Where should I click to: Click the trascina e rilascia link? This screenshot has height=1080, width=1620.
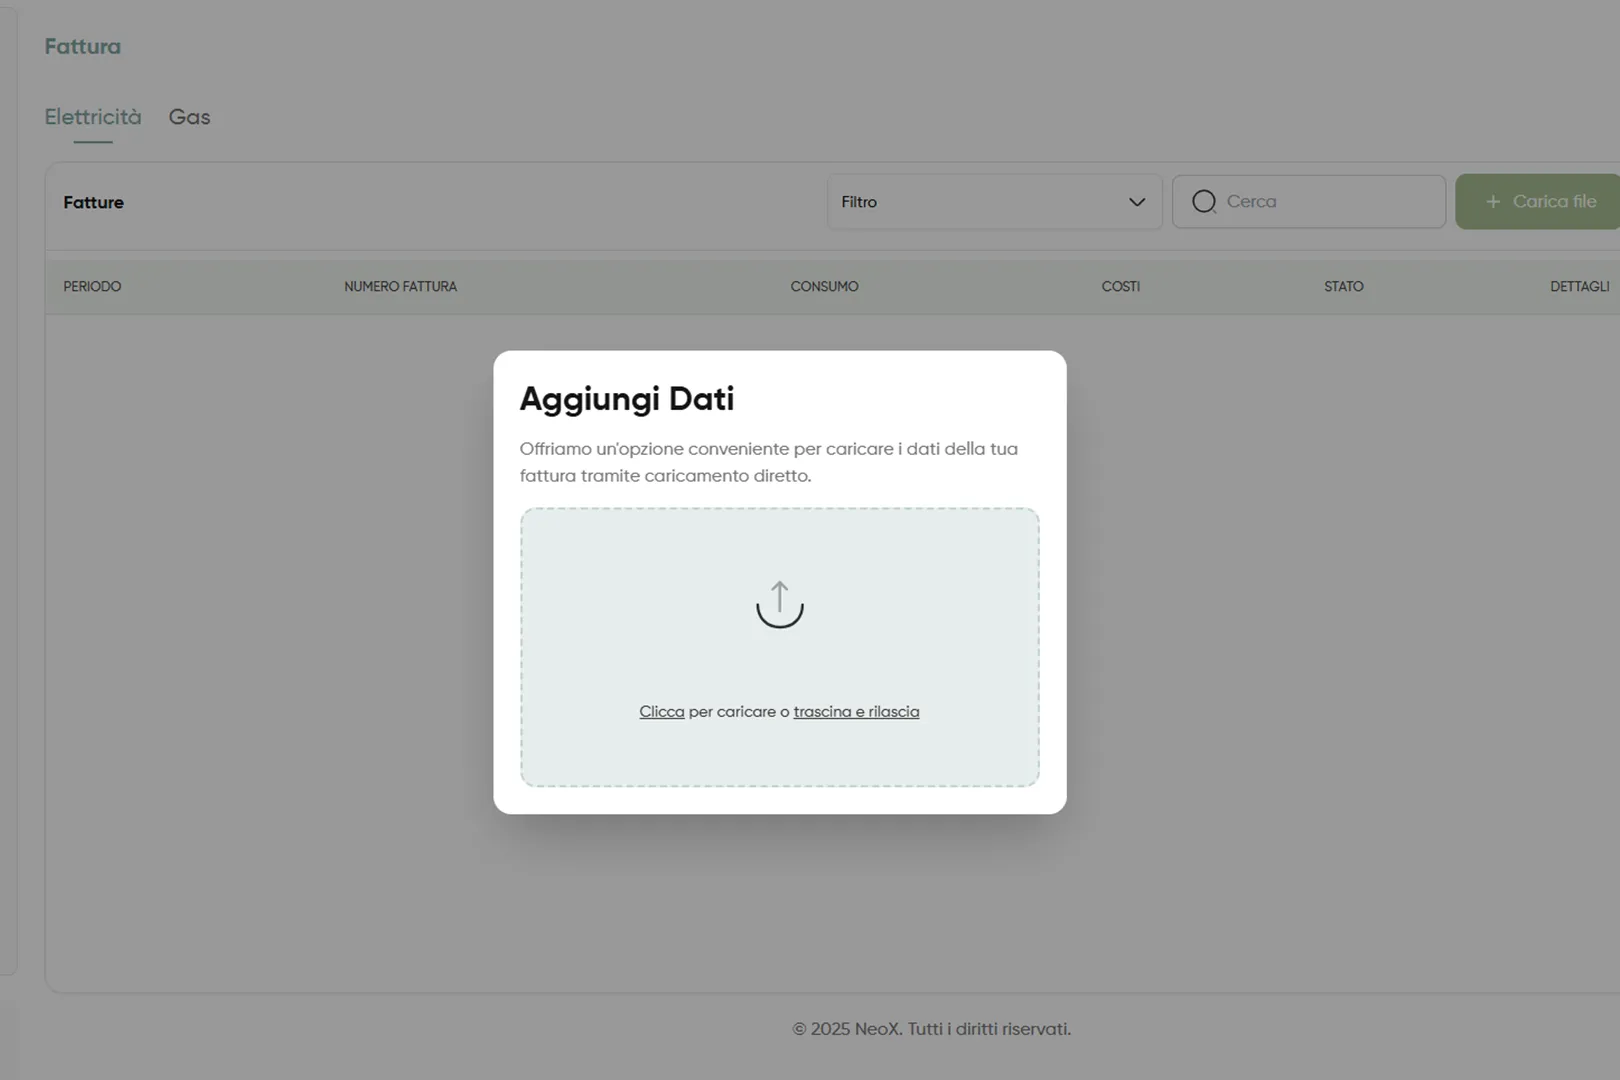(x=856, y=711)
